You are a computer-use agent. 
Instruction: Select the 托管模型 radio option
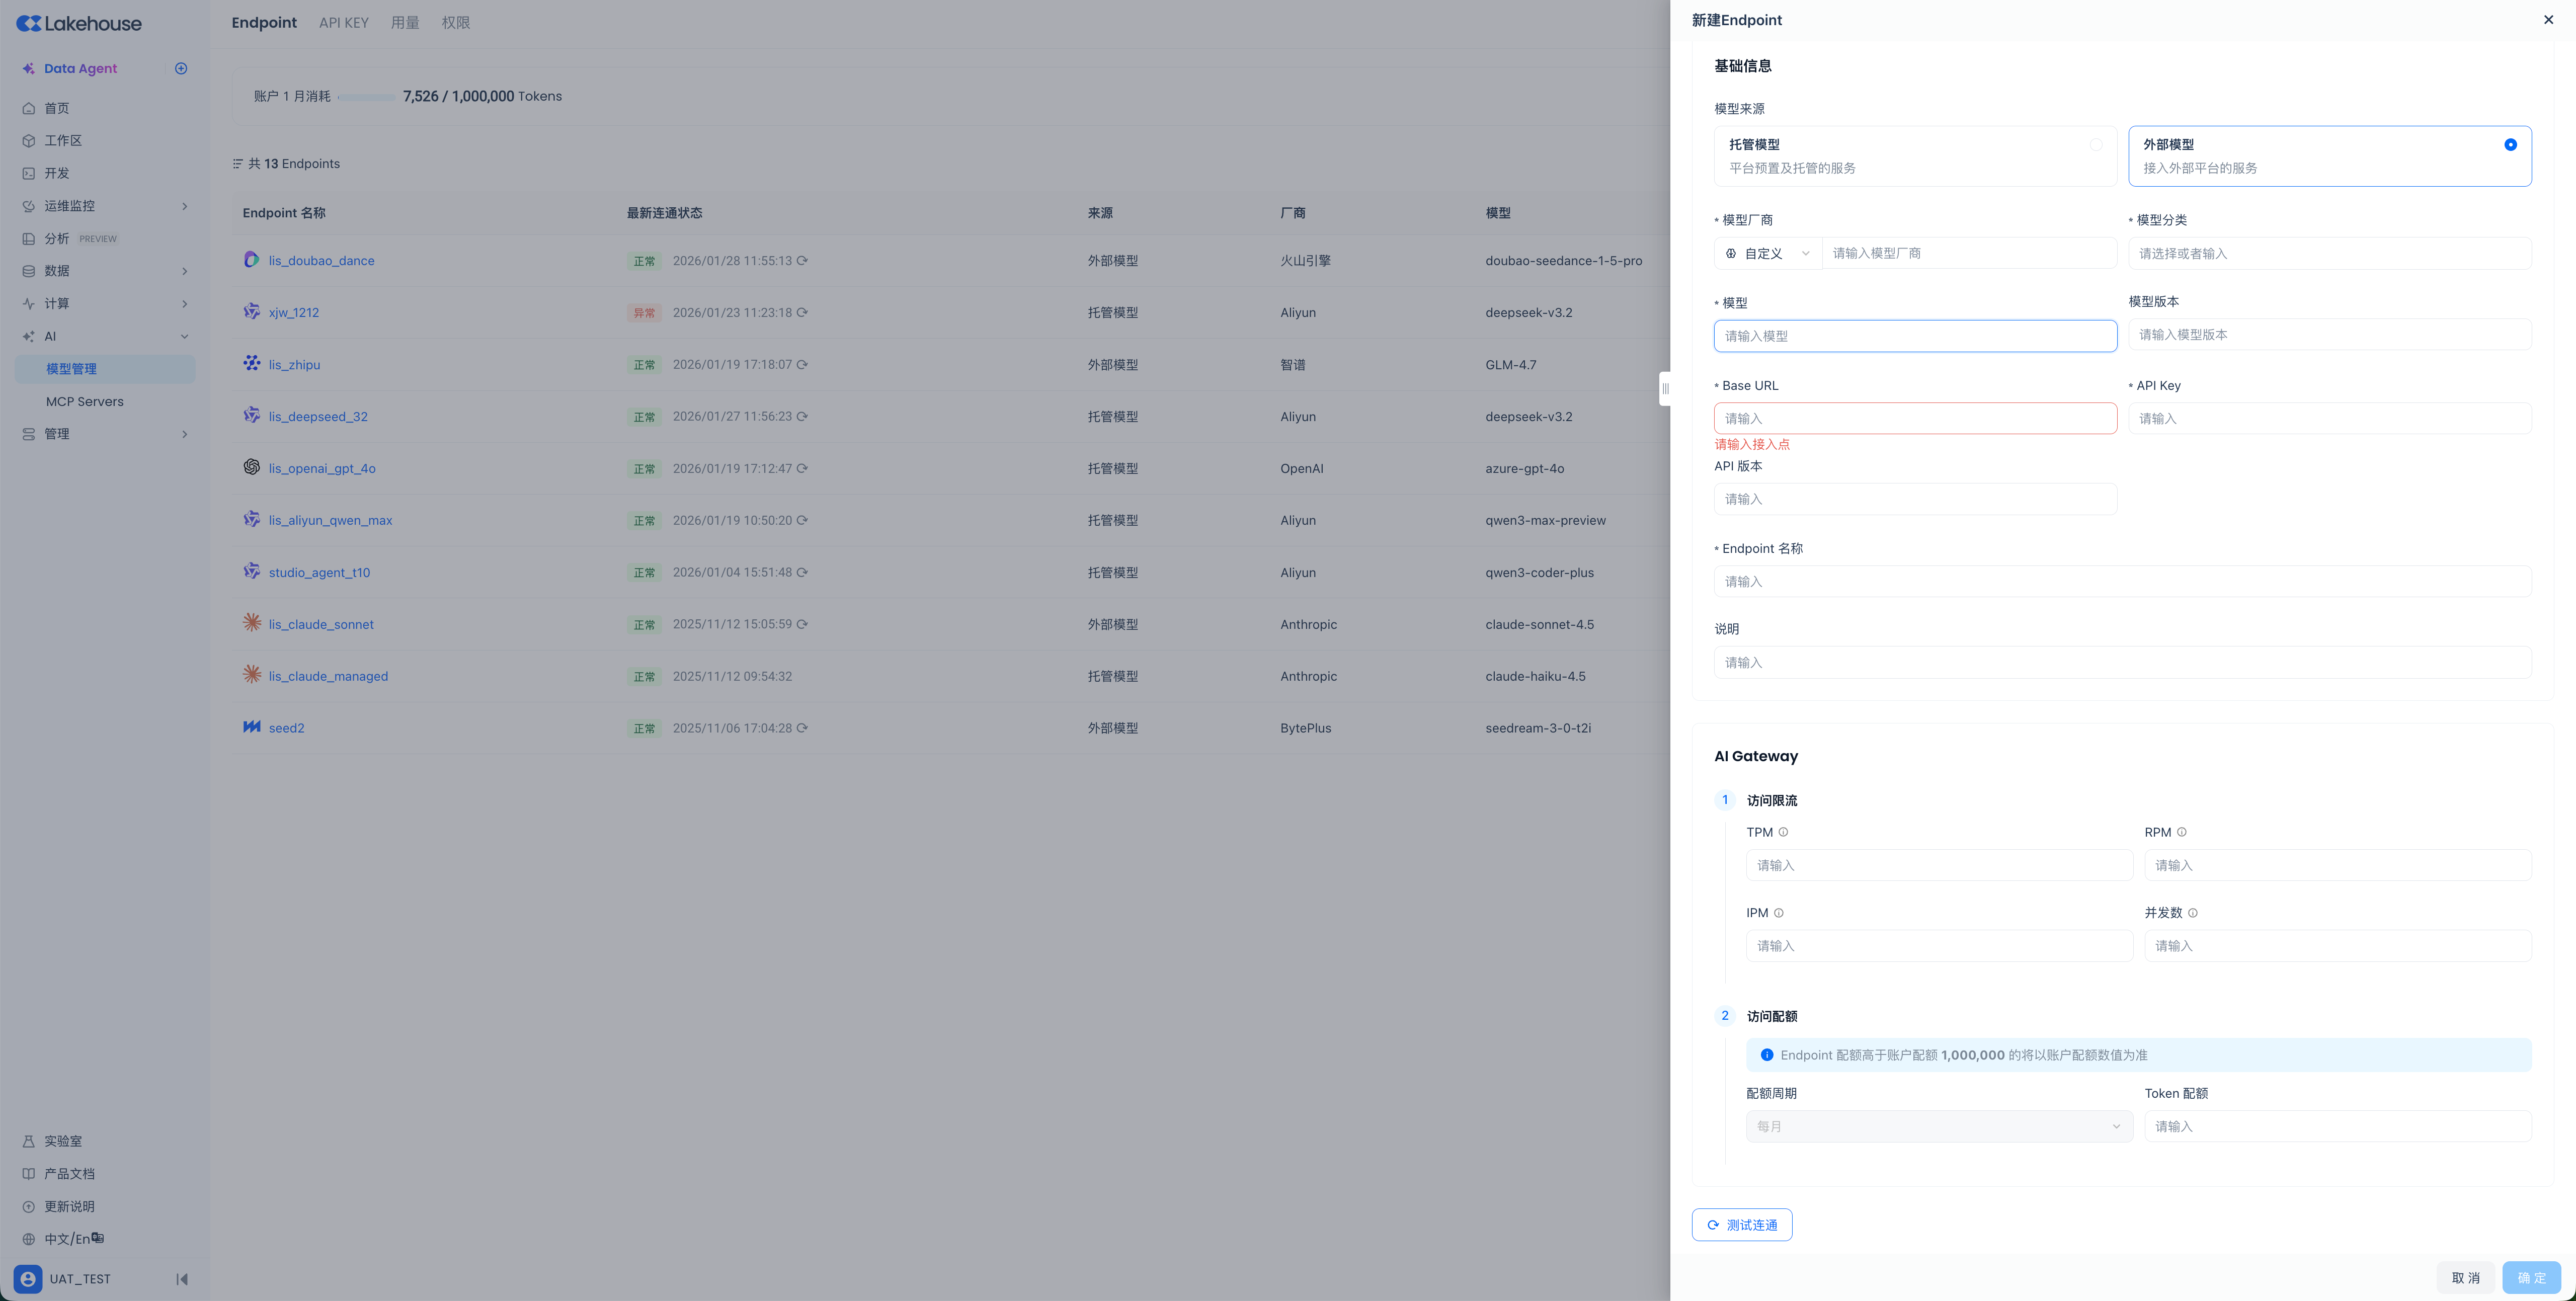2095,145
